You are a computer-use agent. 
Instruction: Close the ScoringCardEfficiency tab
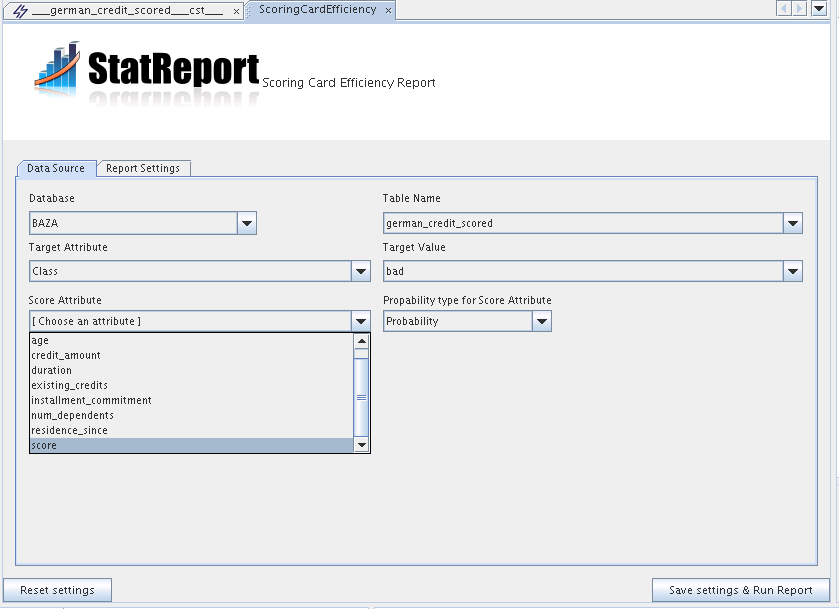pos(388,11)
